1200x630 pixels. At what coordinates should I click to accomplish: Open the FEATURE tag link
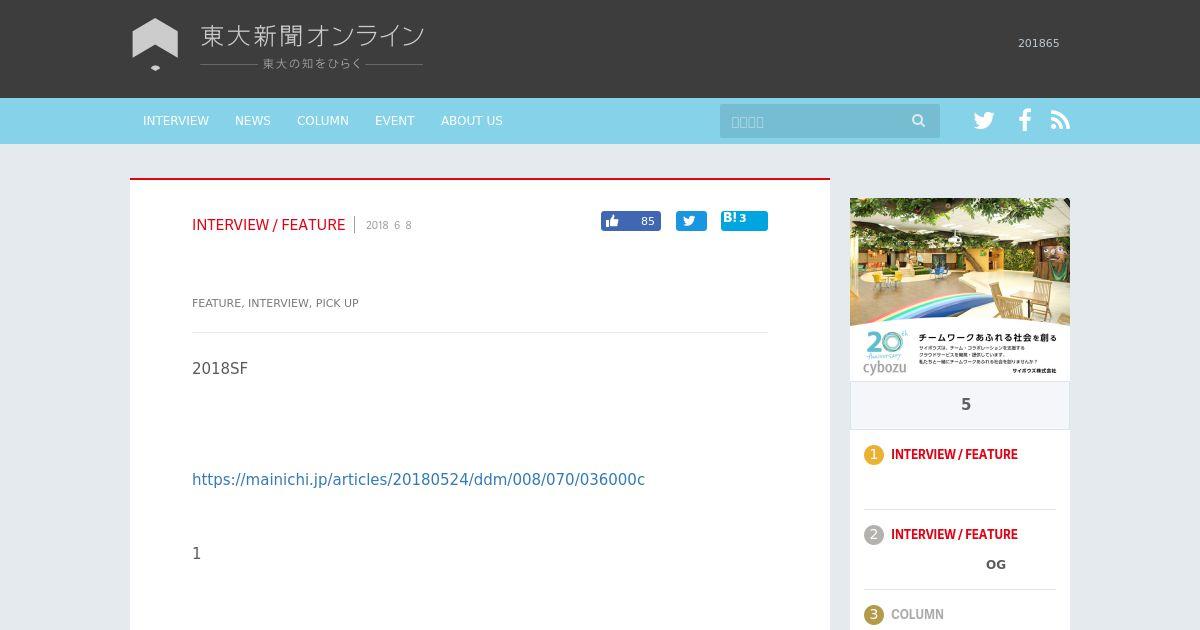pyautogui.click(x=216, y=303)
